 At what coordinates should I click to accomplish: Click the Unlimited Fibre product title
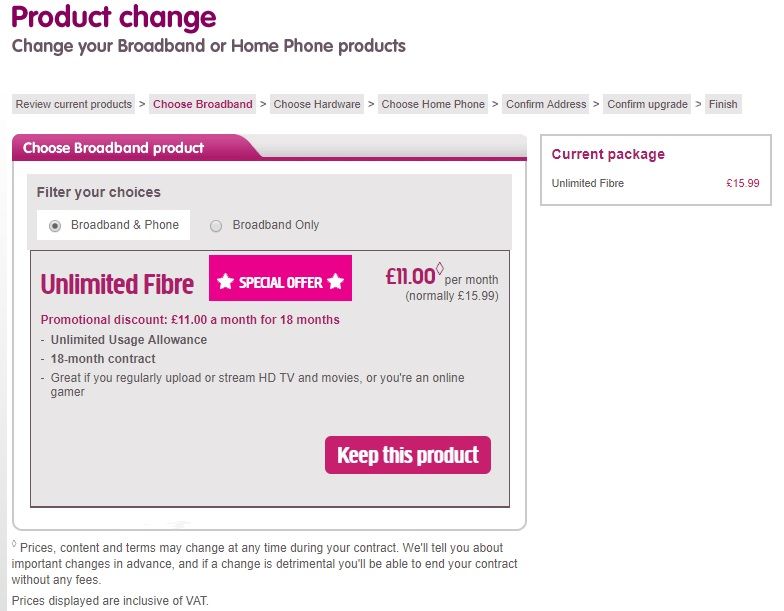(117, 284)
